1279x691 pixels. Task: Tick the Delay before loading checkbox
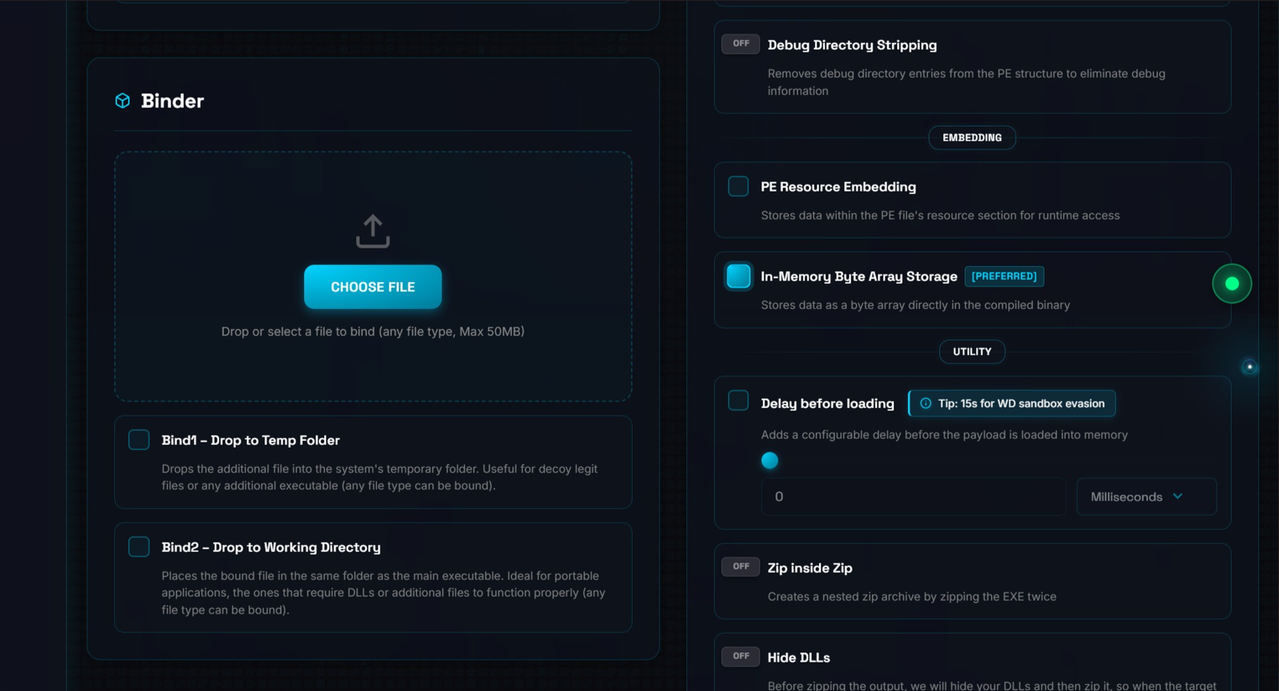738,401
